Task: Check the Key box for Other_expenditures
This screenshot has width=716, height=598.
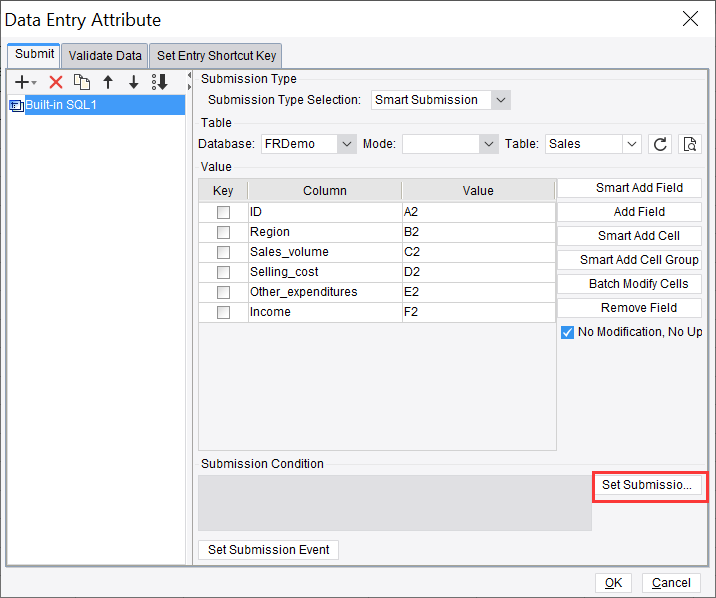Action: click(x=223, y=292)
